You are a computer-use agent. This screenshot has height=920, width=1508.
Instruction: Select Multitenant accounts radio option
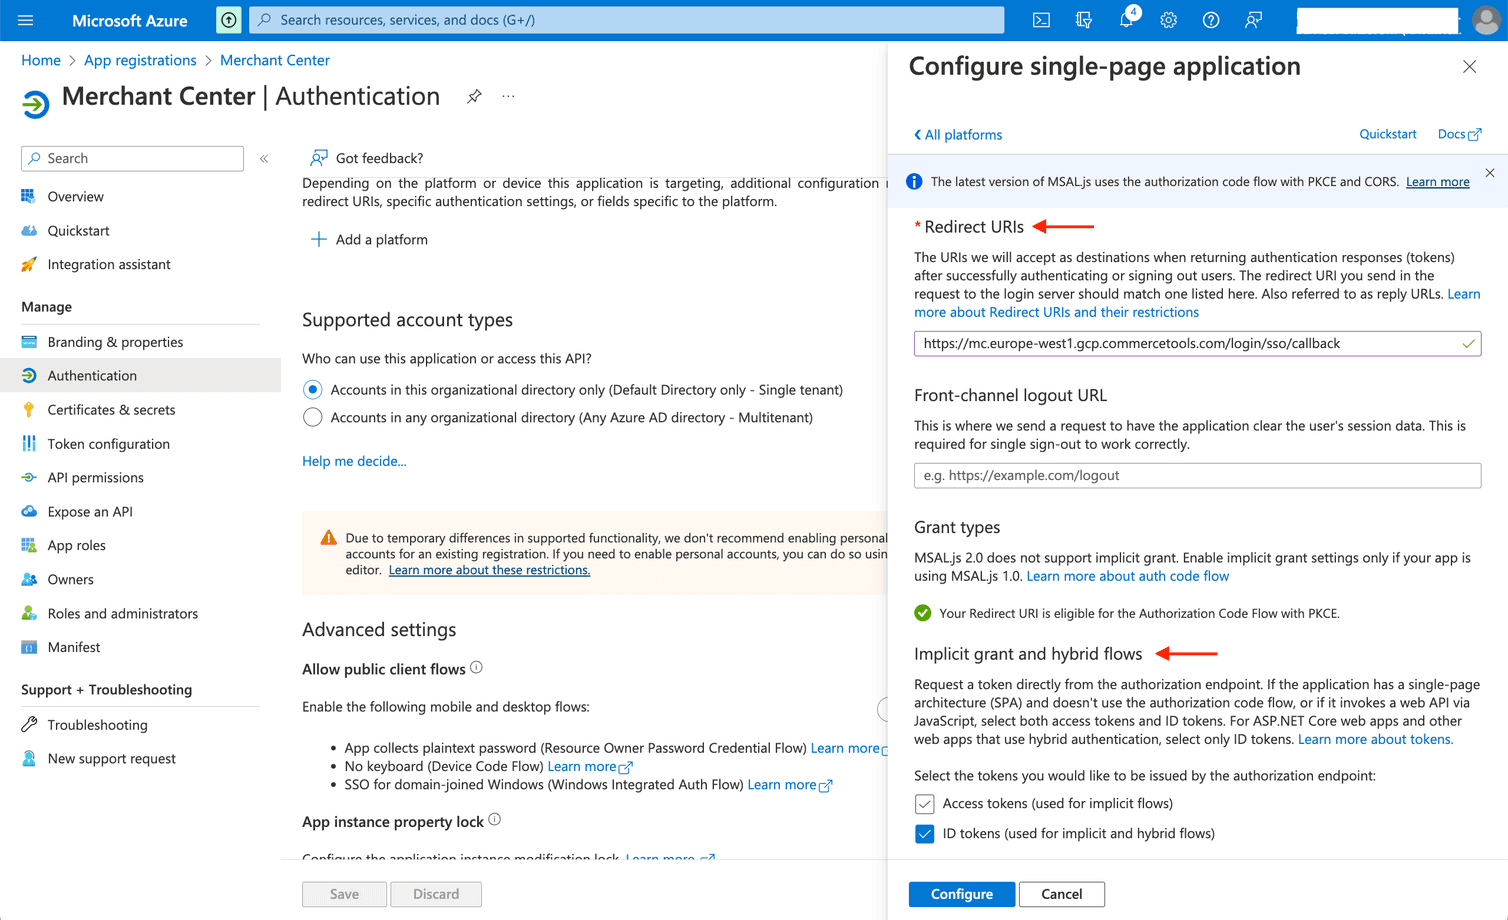click(x=313, y=418)
